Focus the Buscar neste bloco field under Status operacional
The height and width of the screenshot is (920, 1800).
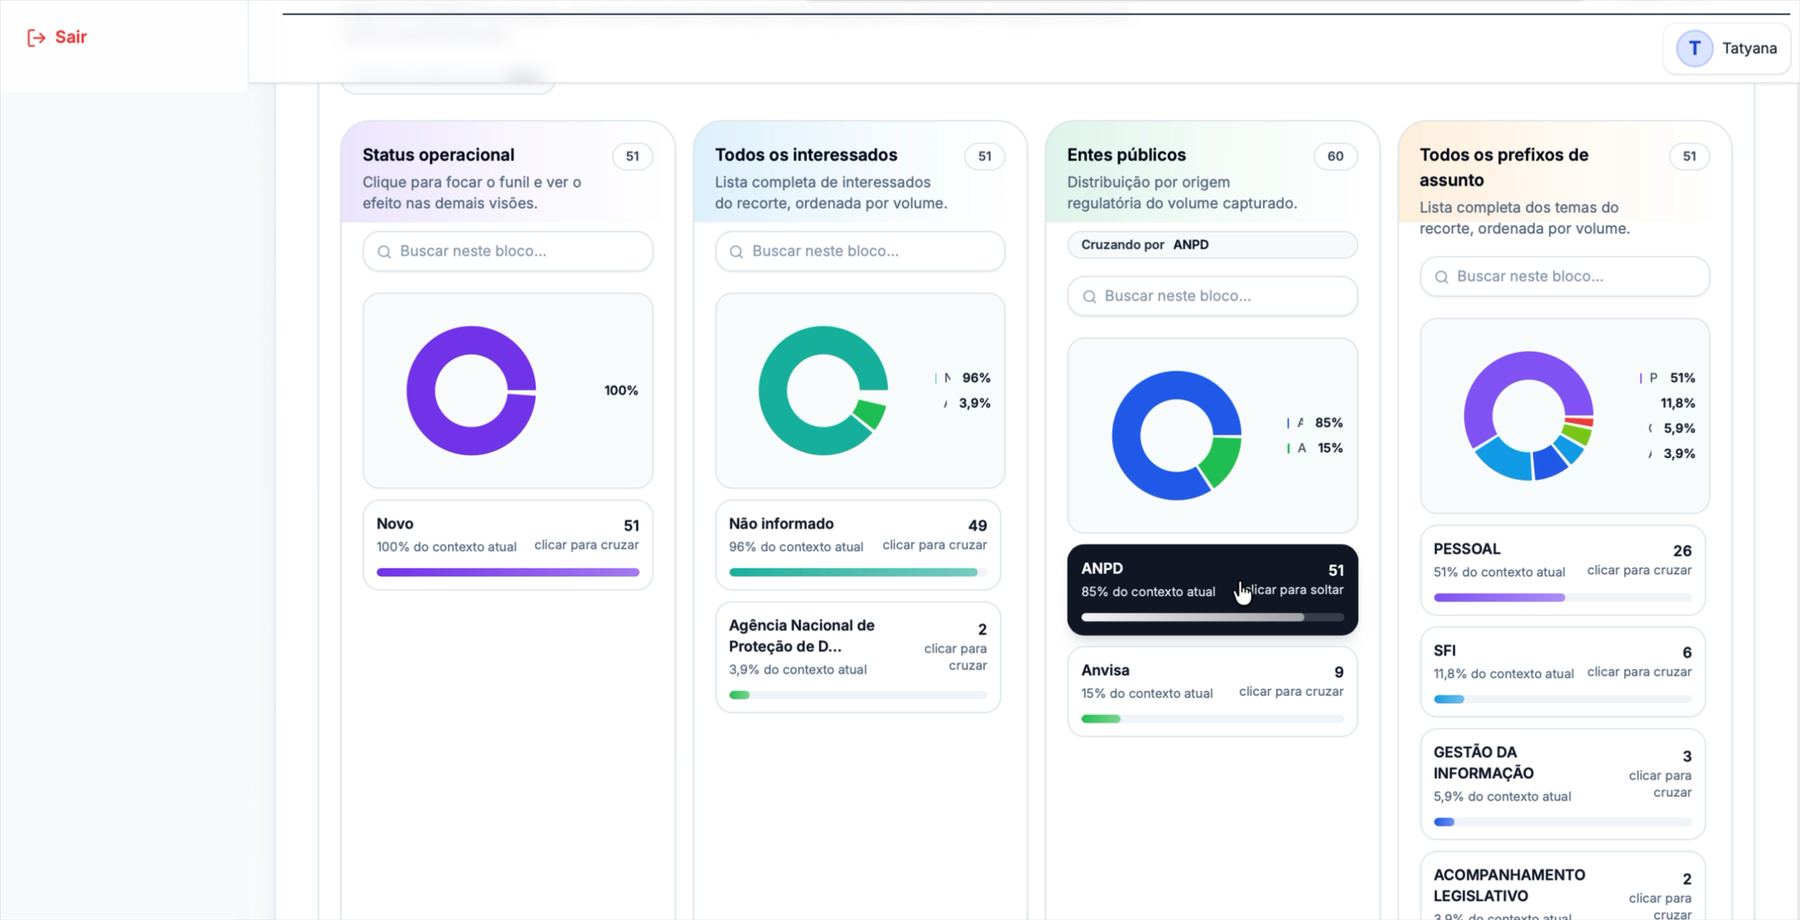(x=508, y=251)
